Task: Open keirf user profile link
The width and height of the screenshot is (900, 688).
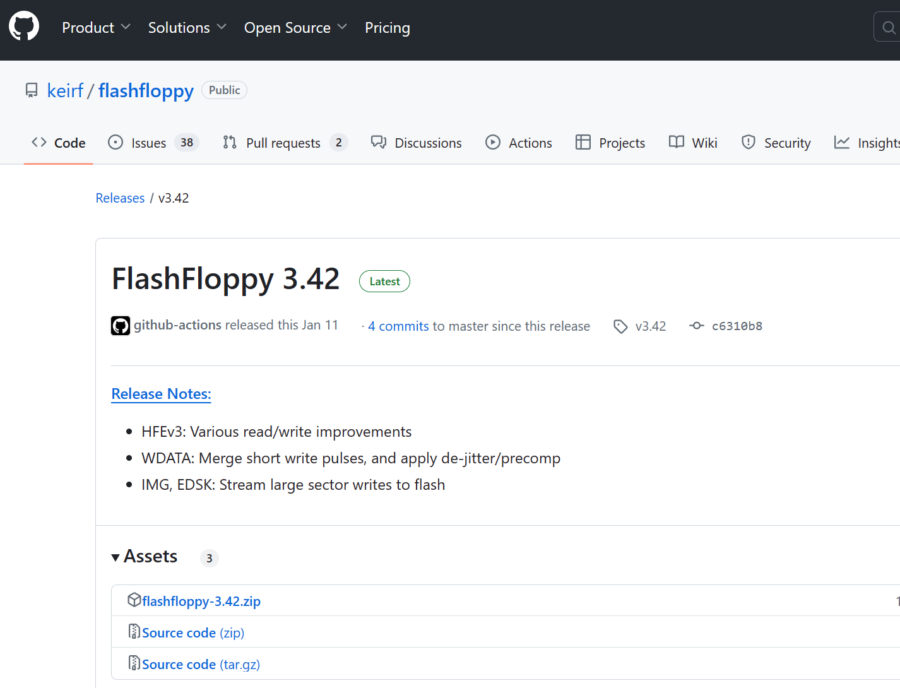Action: pyautogui.click(x=65, y=91)
